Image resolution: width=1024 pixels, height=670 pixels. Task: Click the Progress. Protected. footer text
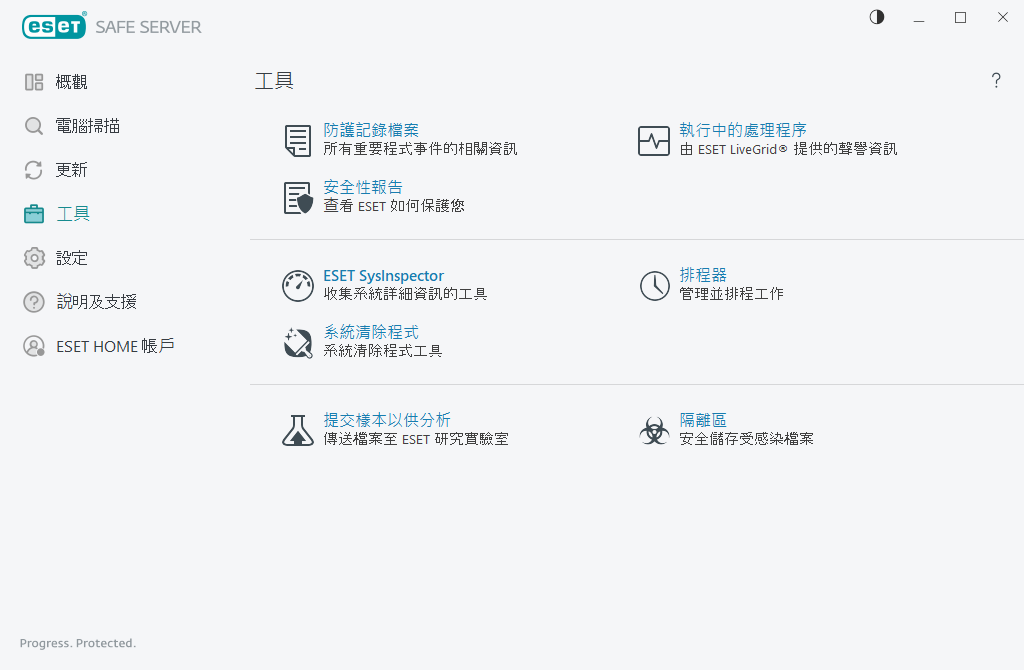(x=78, y=643)
